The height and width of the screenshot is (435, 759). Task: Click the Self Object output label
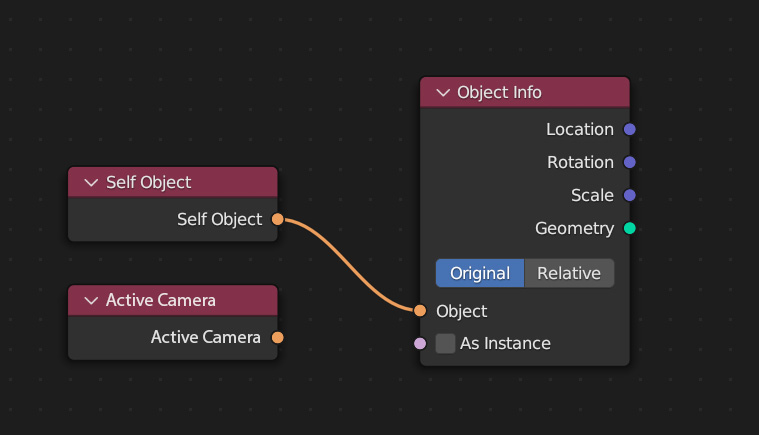[219, 220]
